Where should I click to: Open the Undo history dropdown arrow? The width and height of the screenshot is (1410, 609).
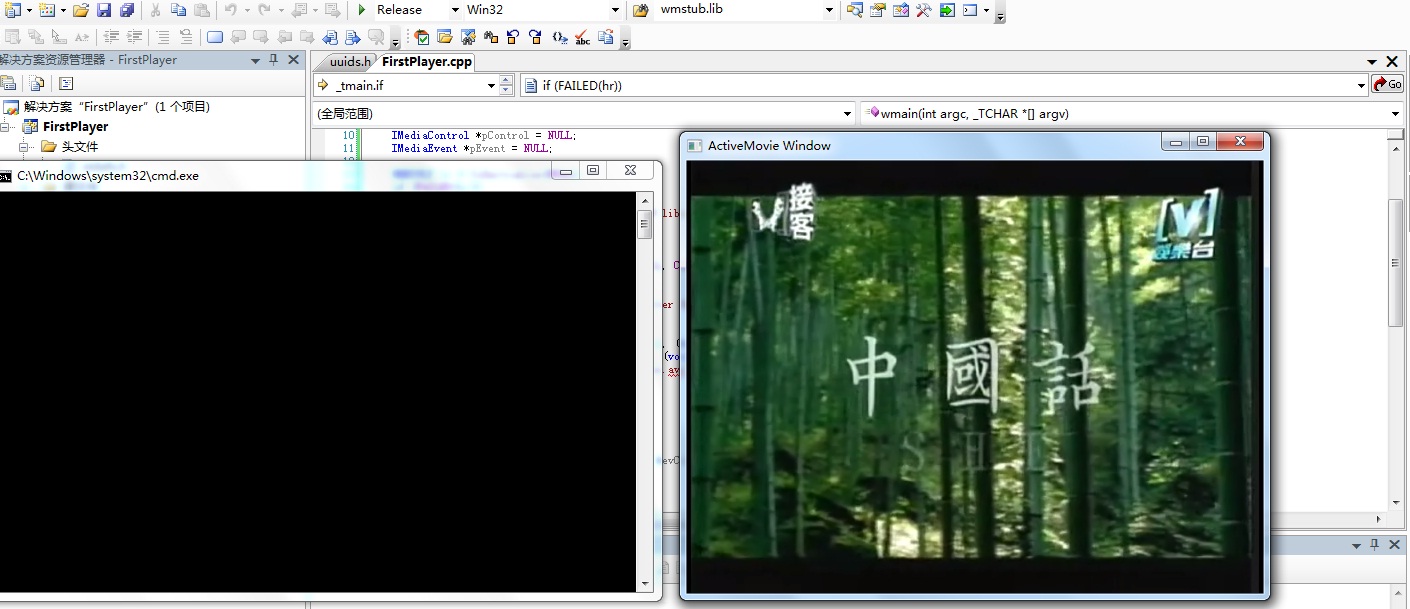(246, 10)
